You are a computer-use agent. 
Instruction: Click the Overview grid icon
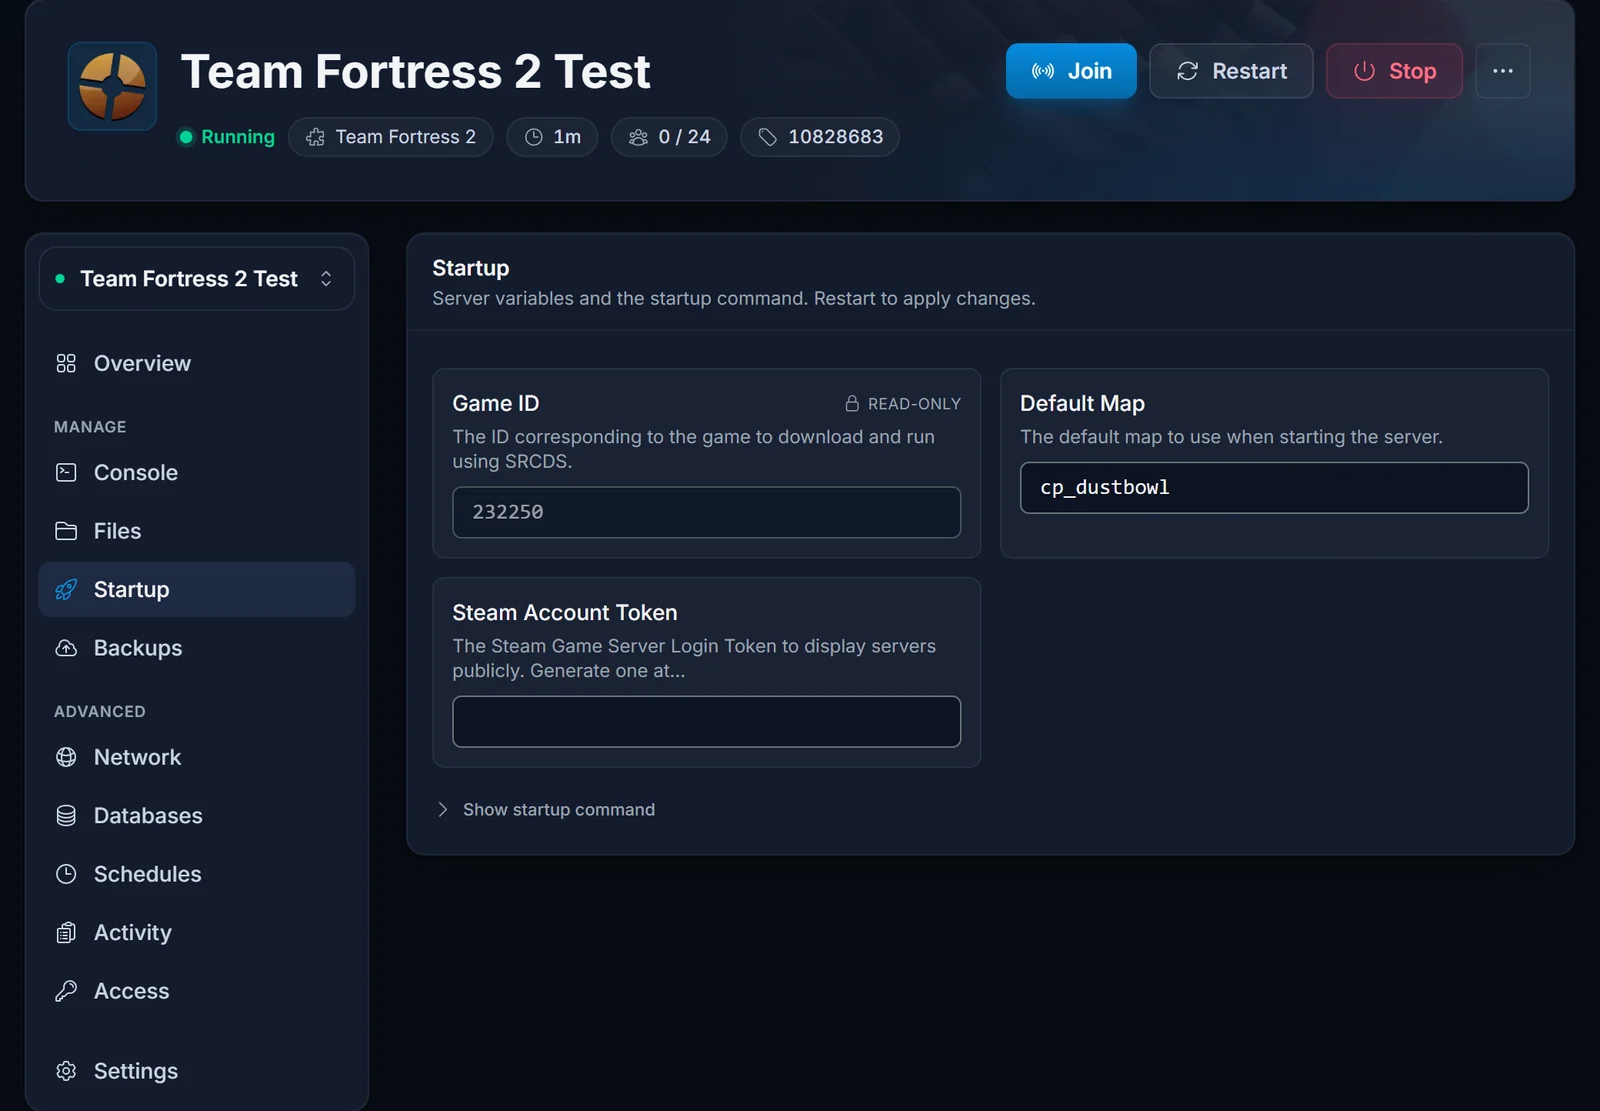click(66, 363)
